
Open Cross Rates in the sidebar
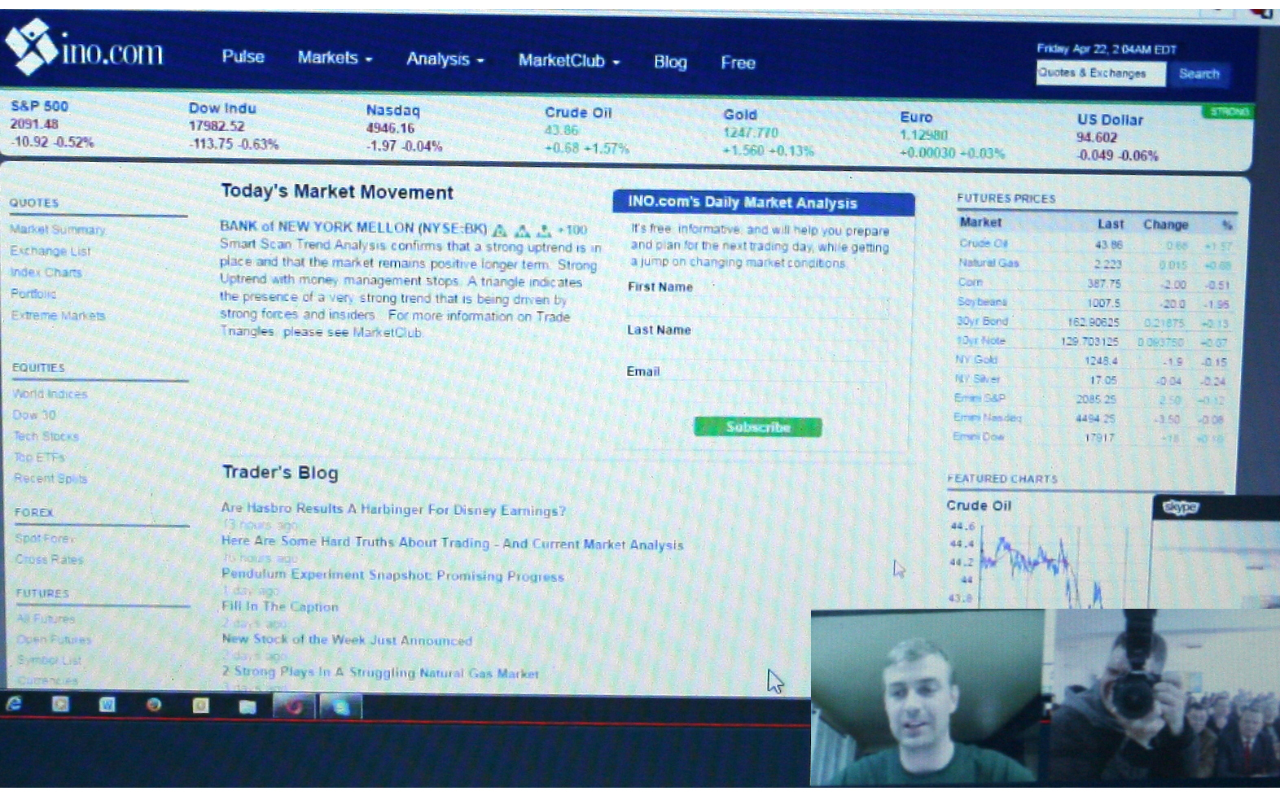pyautogui.click(x=50, y=560)
